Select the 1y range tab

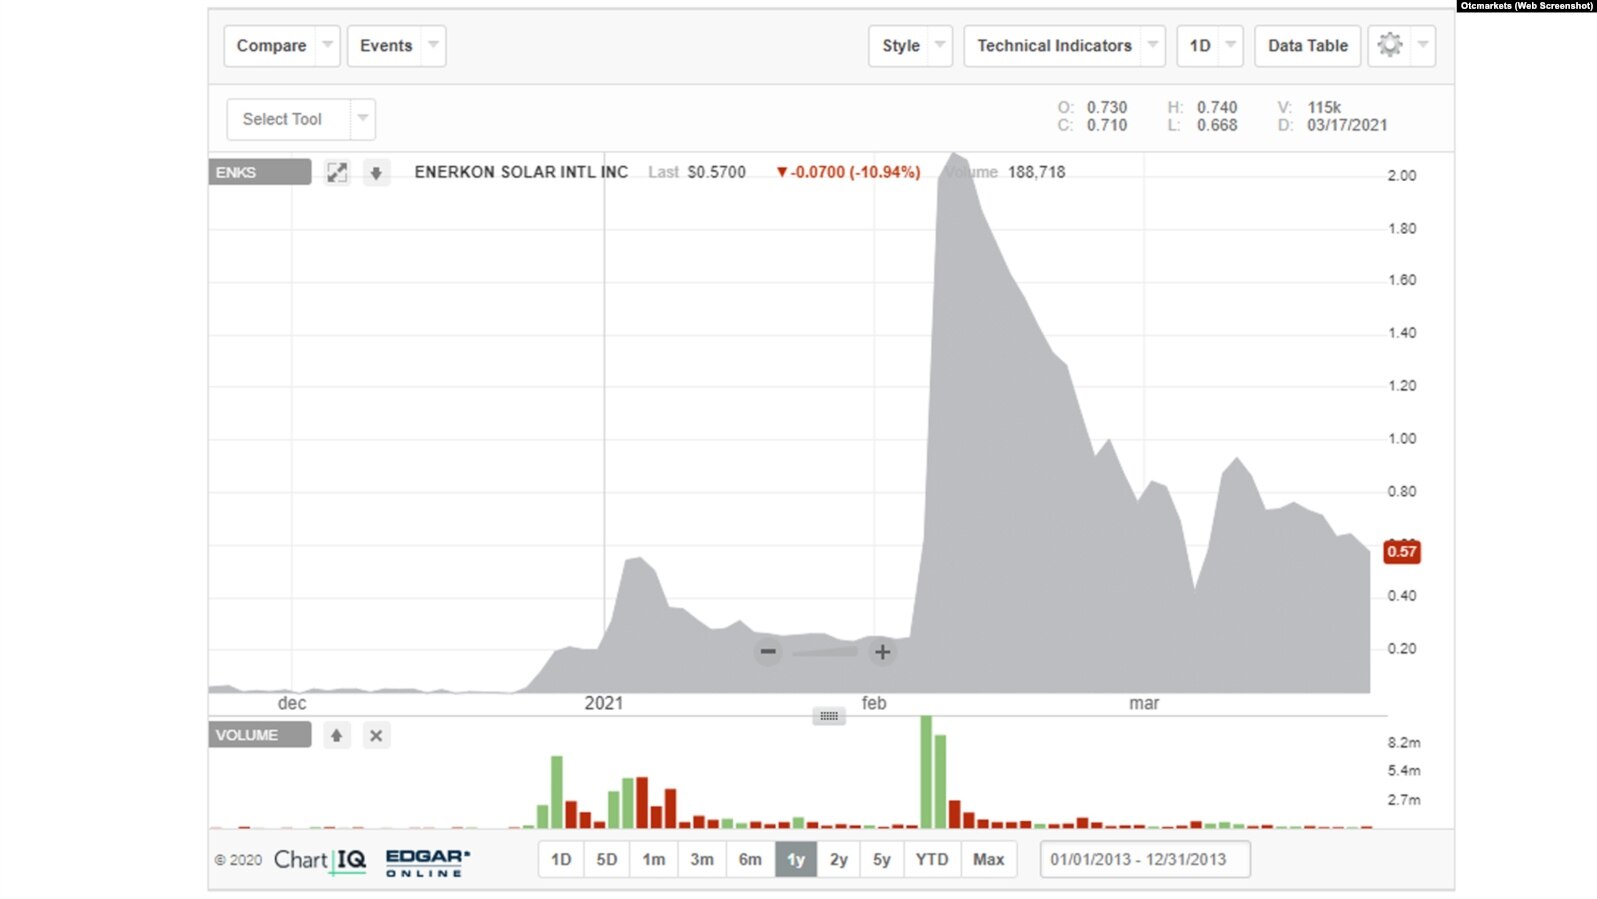tap(796, 860)
